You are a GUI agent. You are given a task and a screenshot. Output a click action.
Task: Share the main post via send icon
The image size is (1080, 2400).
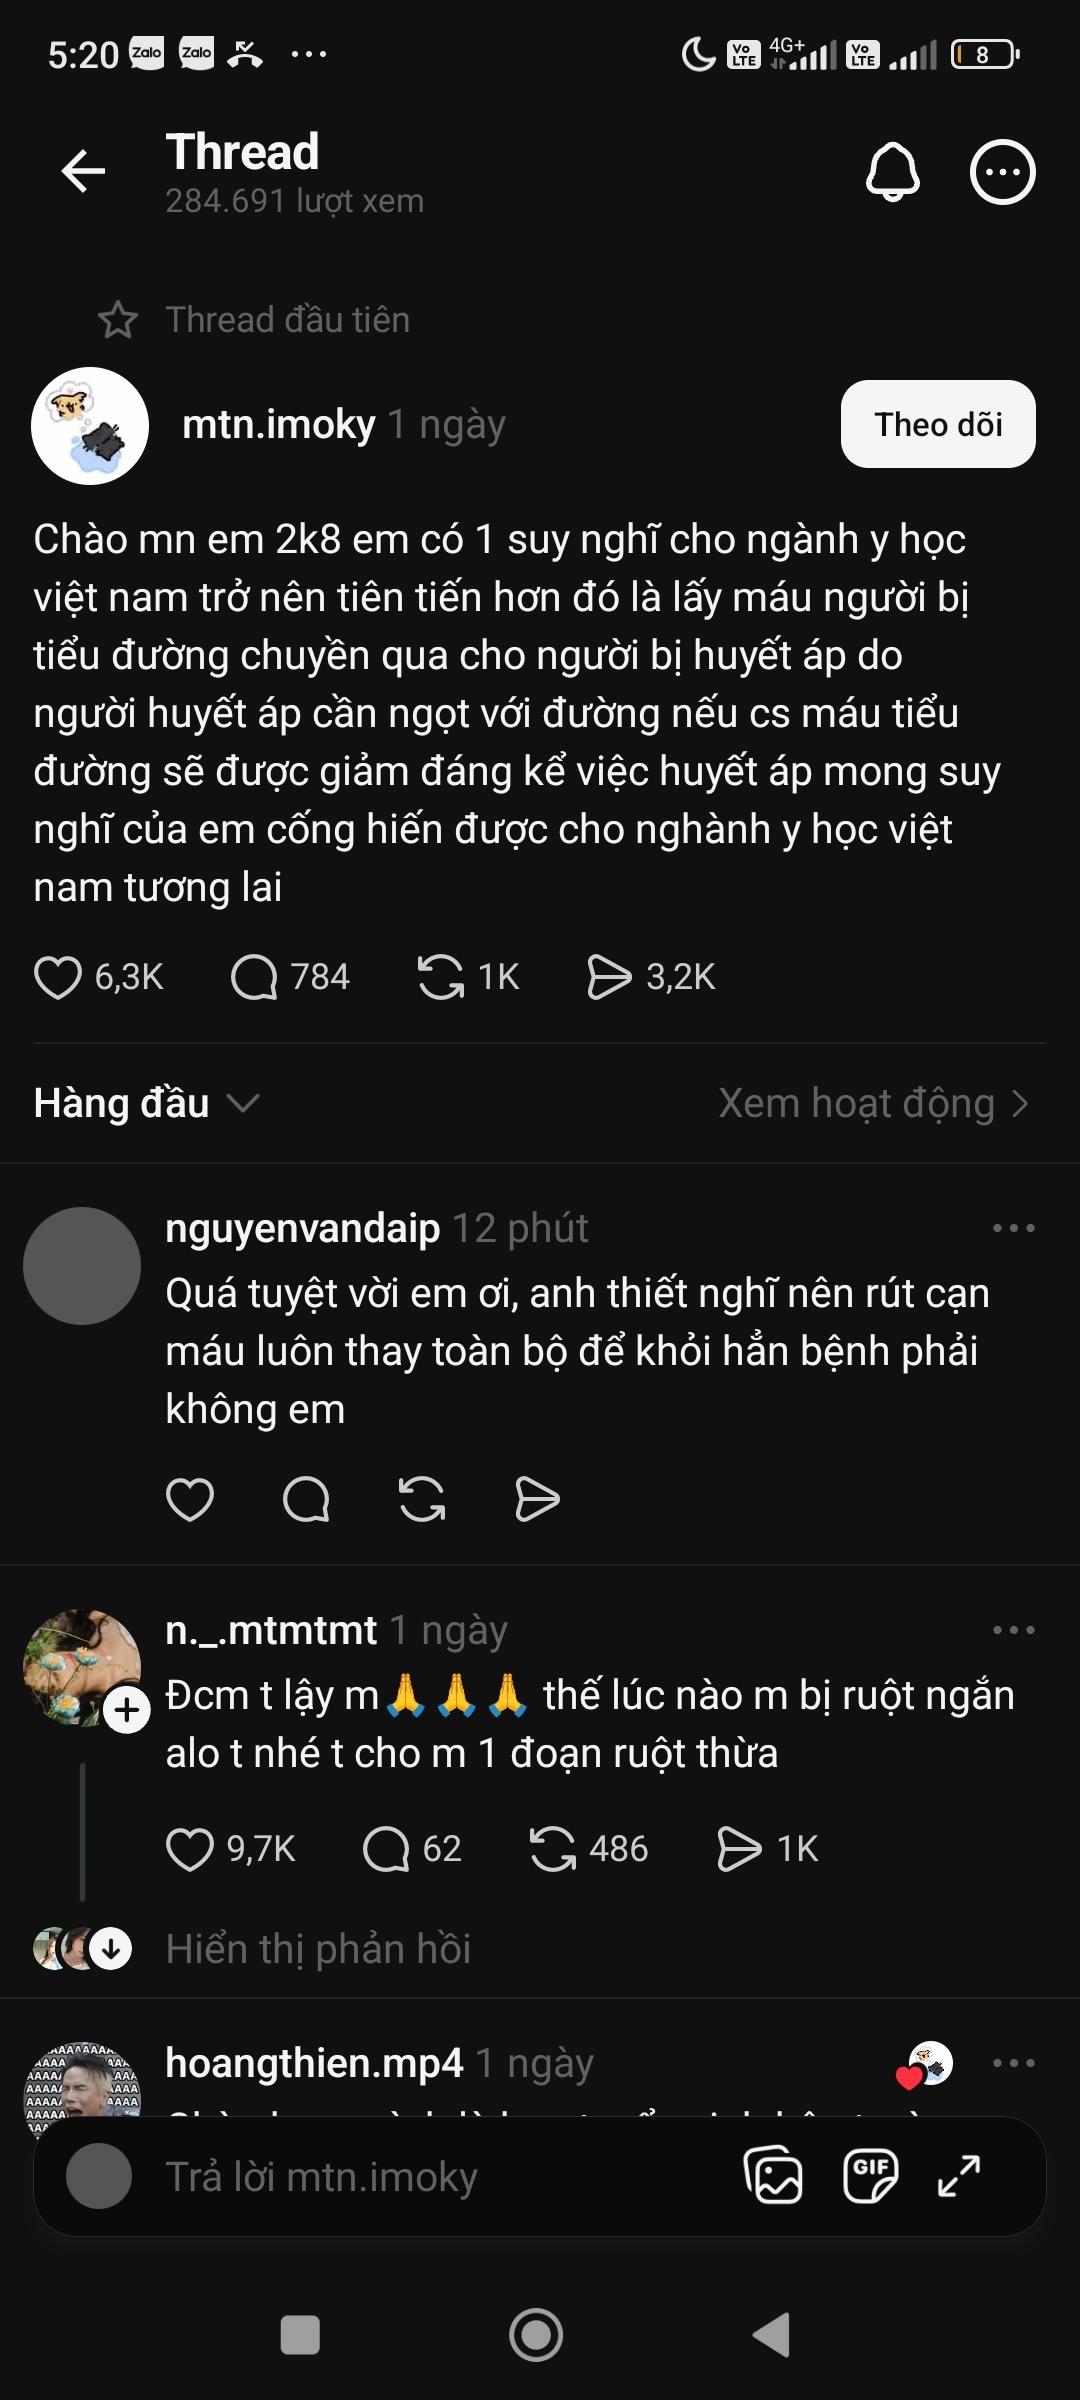point(608,977)
